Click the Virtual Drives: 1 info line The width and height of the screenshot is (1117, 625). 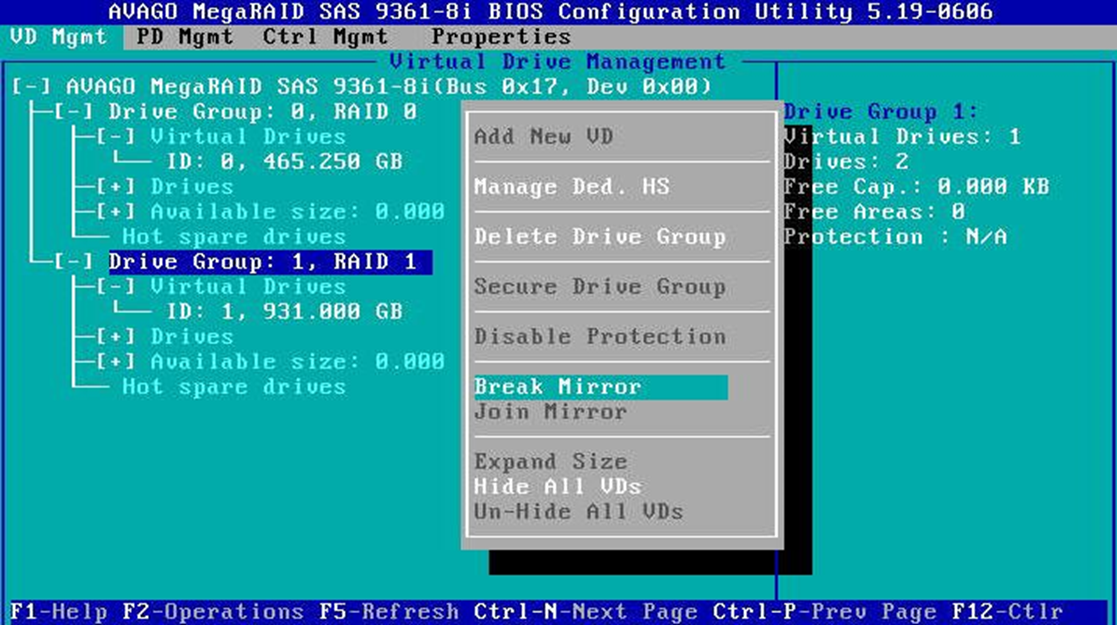click(903, 137)
